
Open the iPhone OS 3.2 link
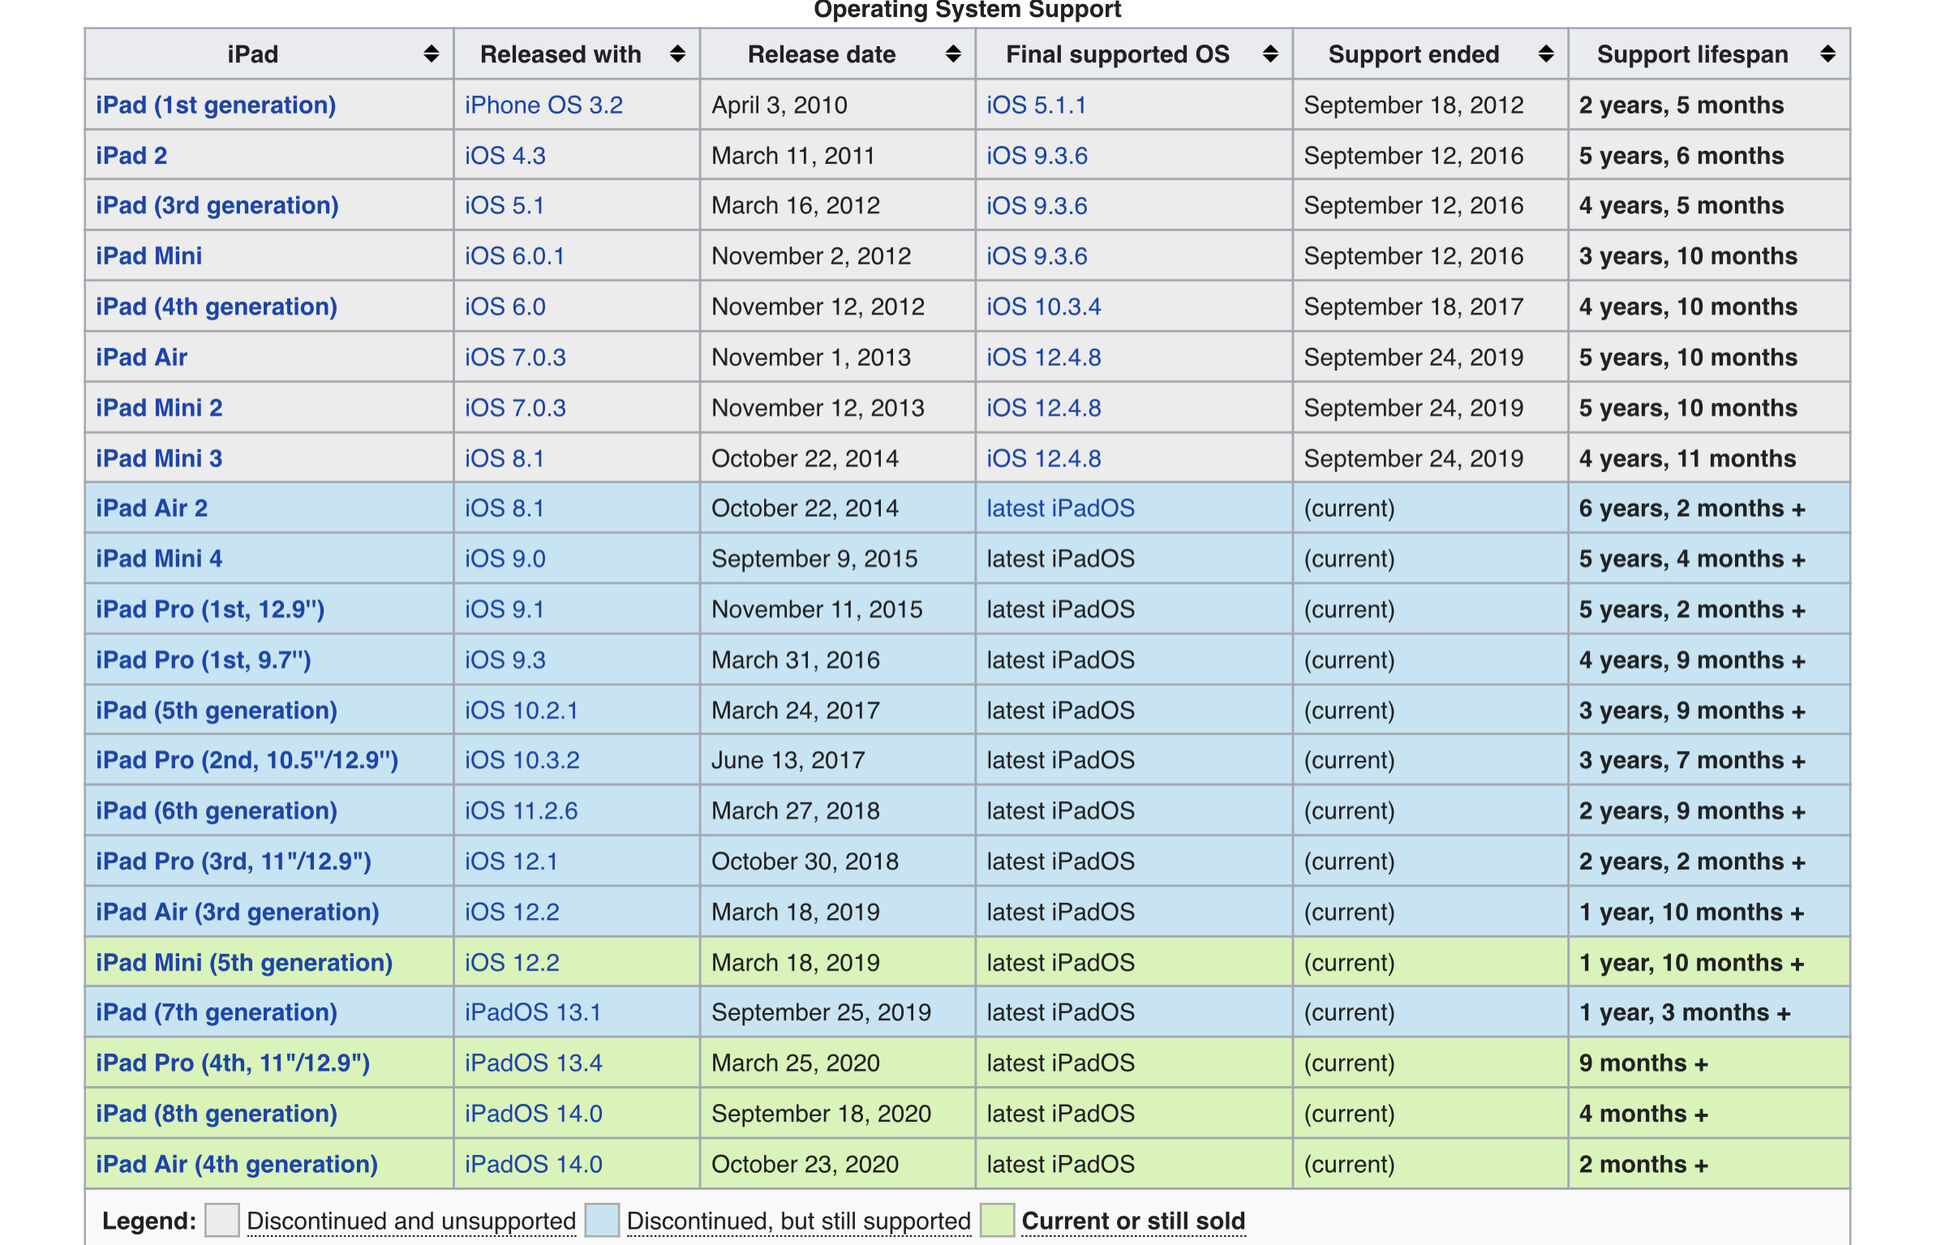coord(544,105)
